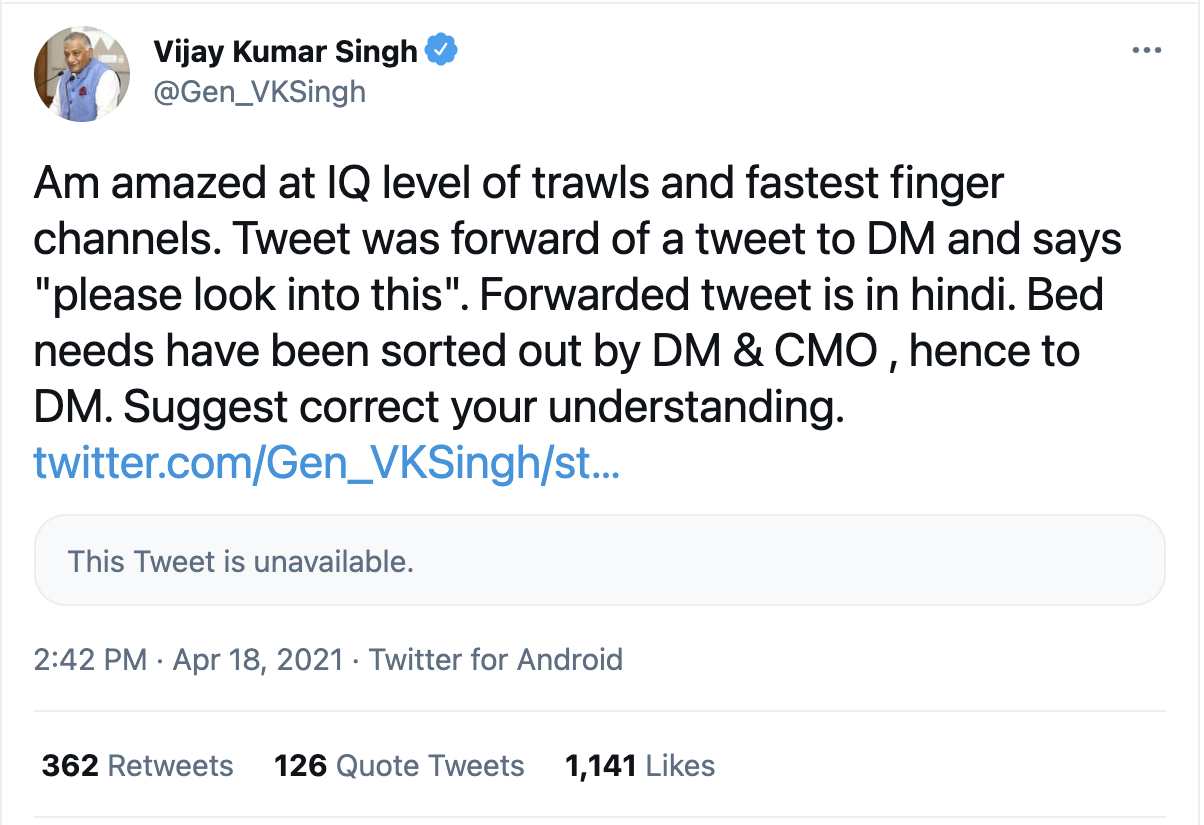Open the @Gen_VKSingh handle link
Image resolution: width=1204 pixels, height=825 pixels.
(x=259, y=92)
